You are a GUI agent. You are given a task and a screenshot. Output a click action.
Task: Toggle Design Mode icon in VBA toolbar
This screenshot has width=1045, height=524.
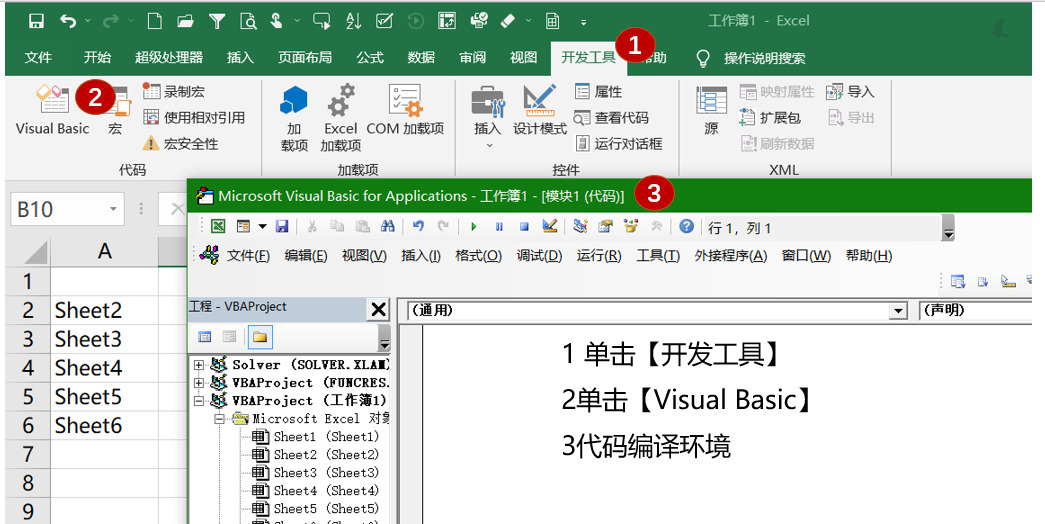[550, 227]
